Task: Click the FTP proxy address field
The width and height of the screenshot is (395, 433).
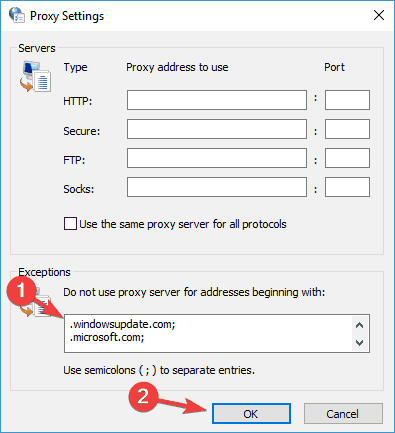Action: coord(217,158)
